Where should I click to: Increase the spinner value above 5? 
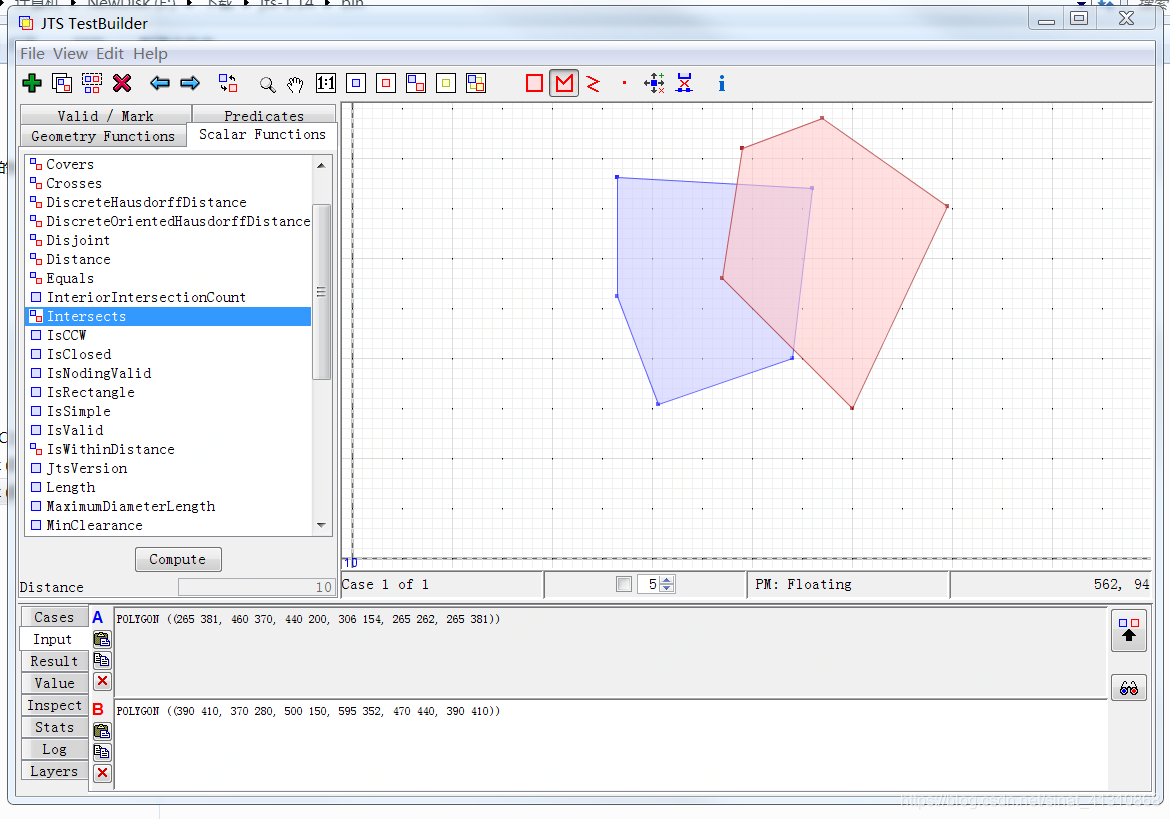tap(667, 580)
